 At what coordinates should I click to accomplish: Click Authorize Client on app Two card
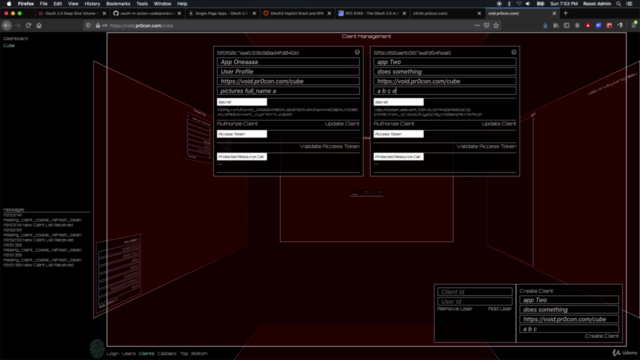[x=394, y=124]
